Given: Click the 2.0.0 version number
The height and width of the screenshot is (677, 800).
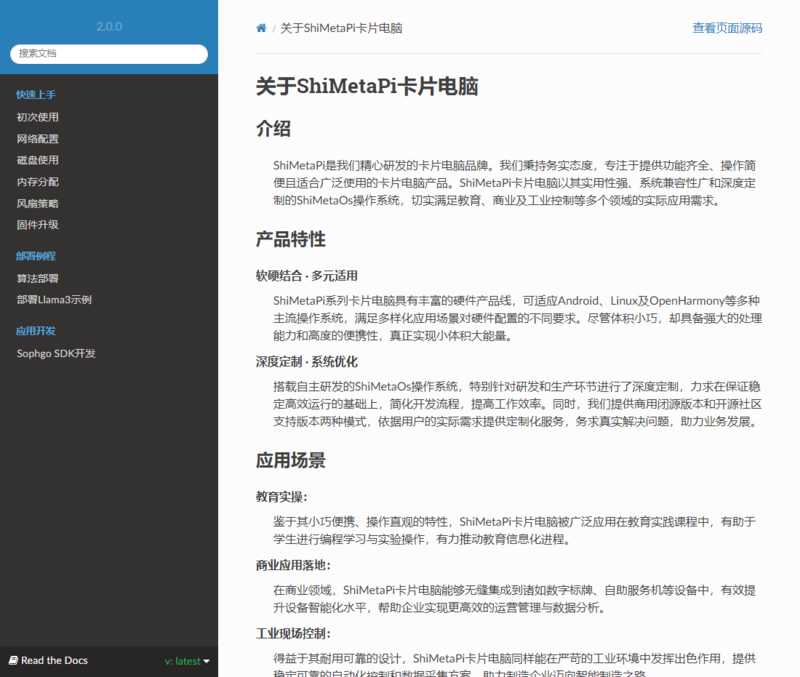Looking at the screenshot, I should (109, 27).
